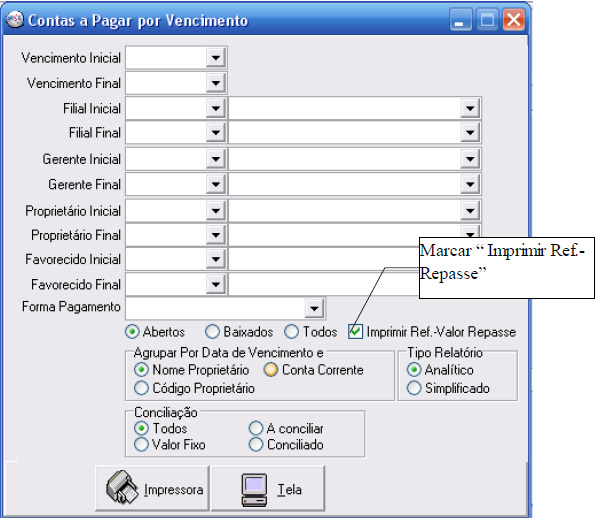616x518 pixels.
Task: Choose the Todos status radio button
Action: click(x=291, y=332)
